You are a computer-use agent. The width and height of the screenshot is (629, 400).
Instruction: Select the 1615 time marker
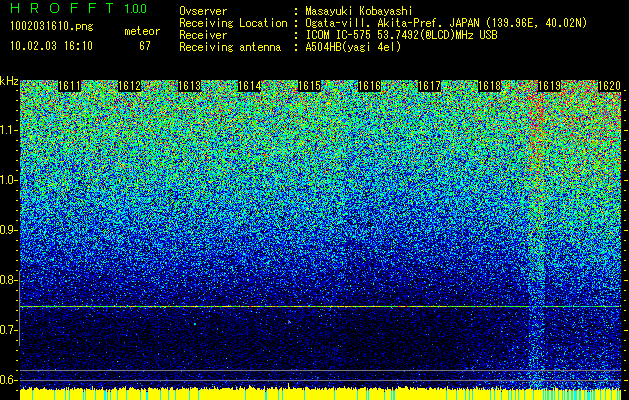310,86
